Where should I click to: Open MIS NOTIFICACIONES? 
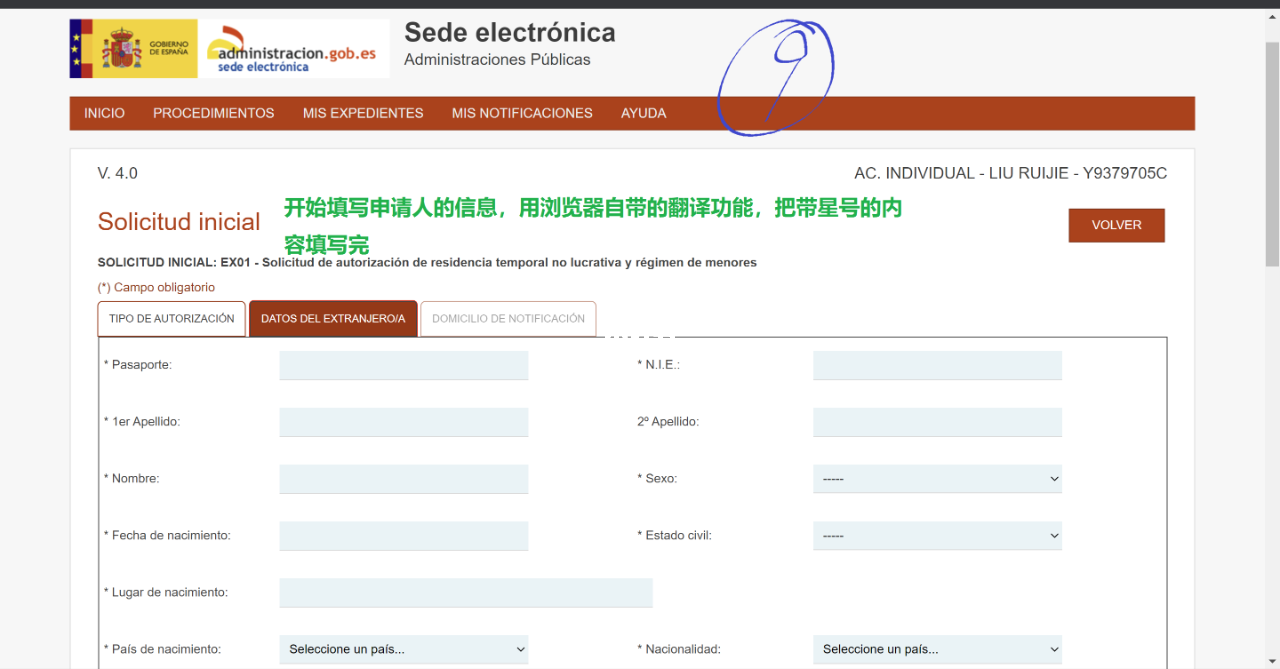522,113
